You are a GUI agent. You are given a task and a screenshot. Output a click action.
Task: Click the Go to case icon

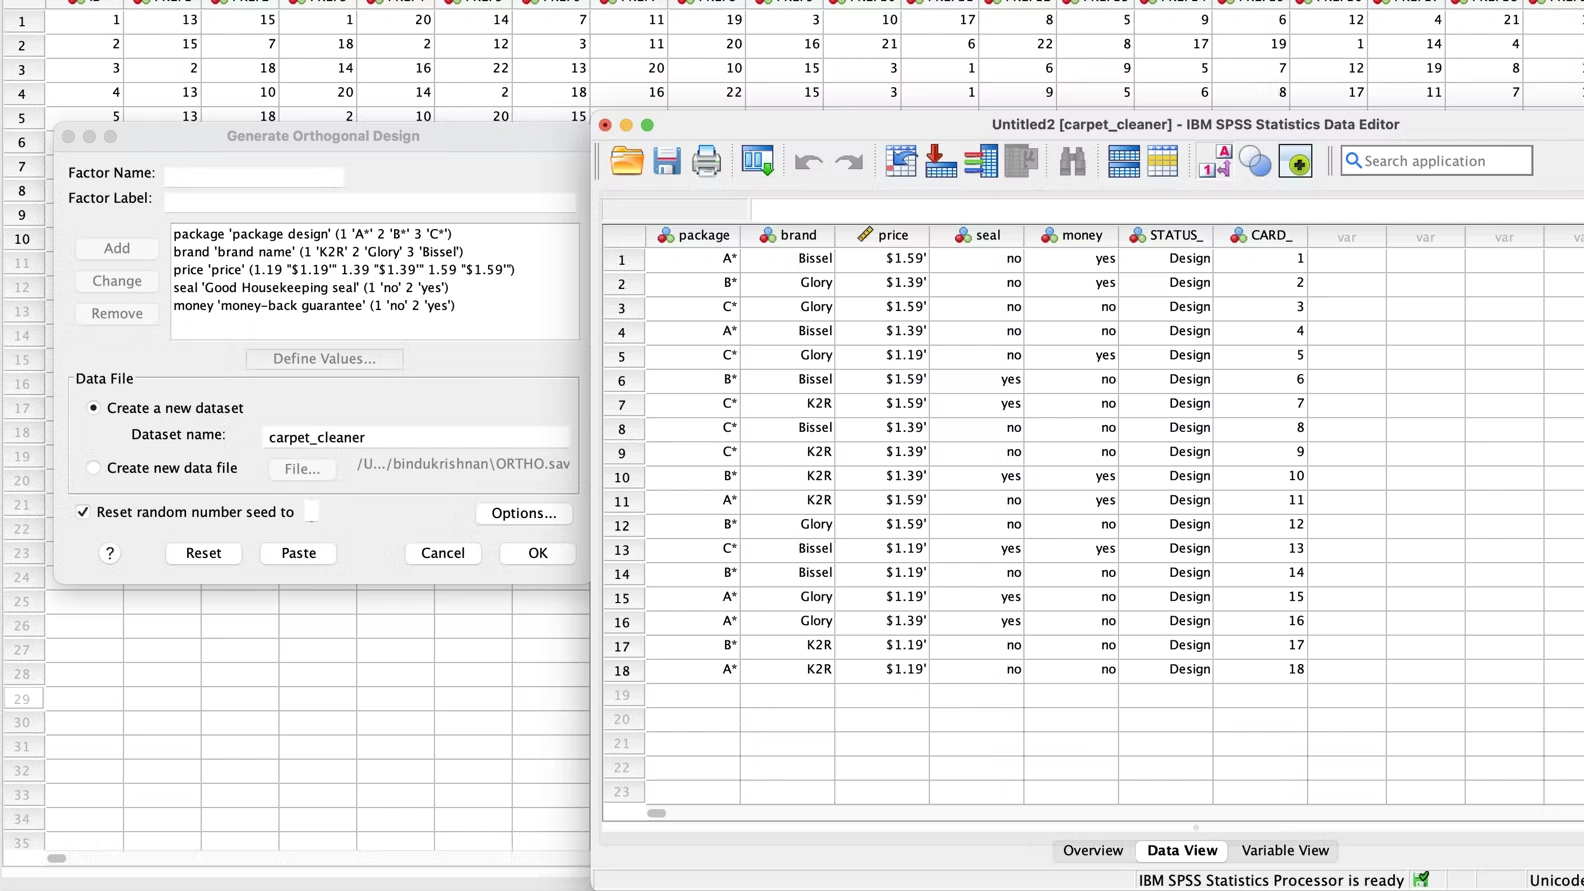tap(901, 161)
